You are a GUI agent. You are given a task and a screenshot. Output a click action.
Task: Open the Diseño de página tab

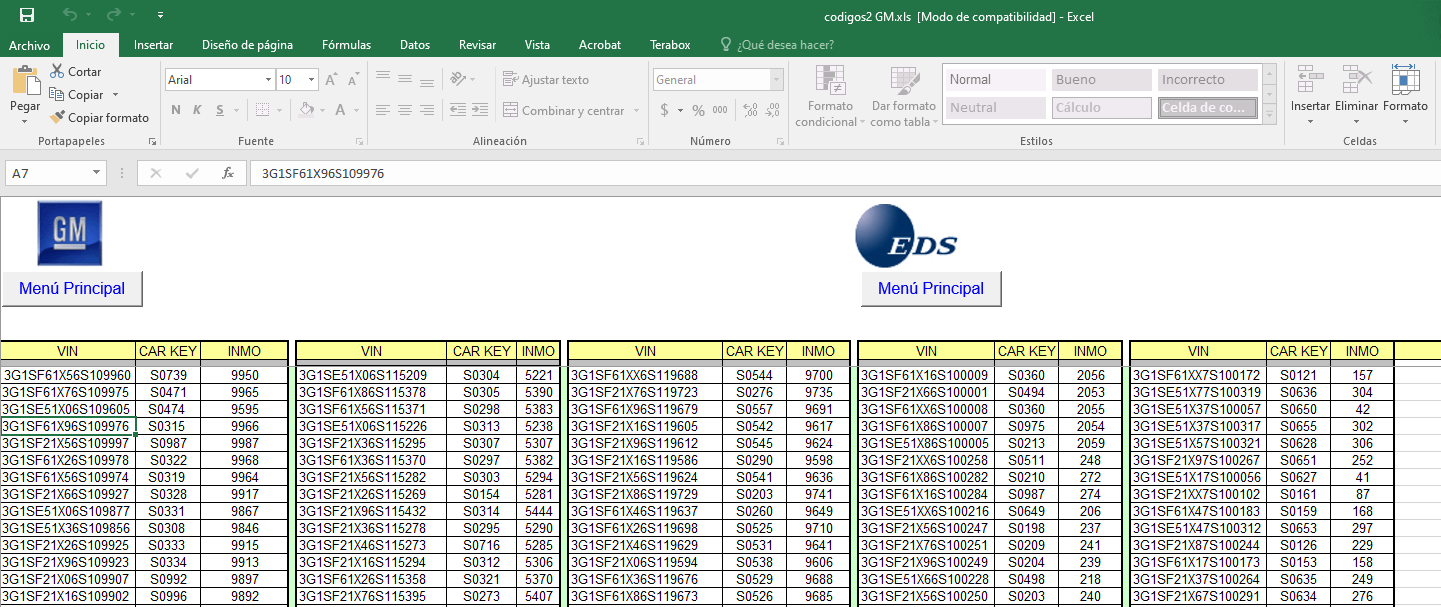[247, 45]
